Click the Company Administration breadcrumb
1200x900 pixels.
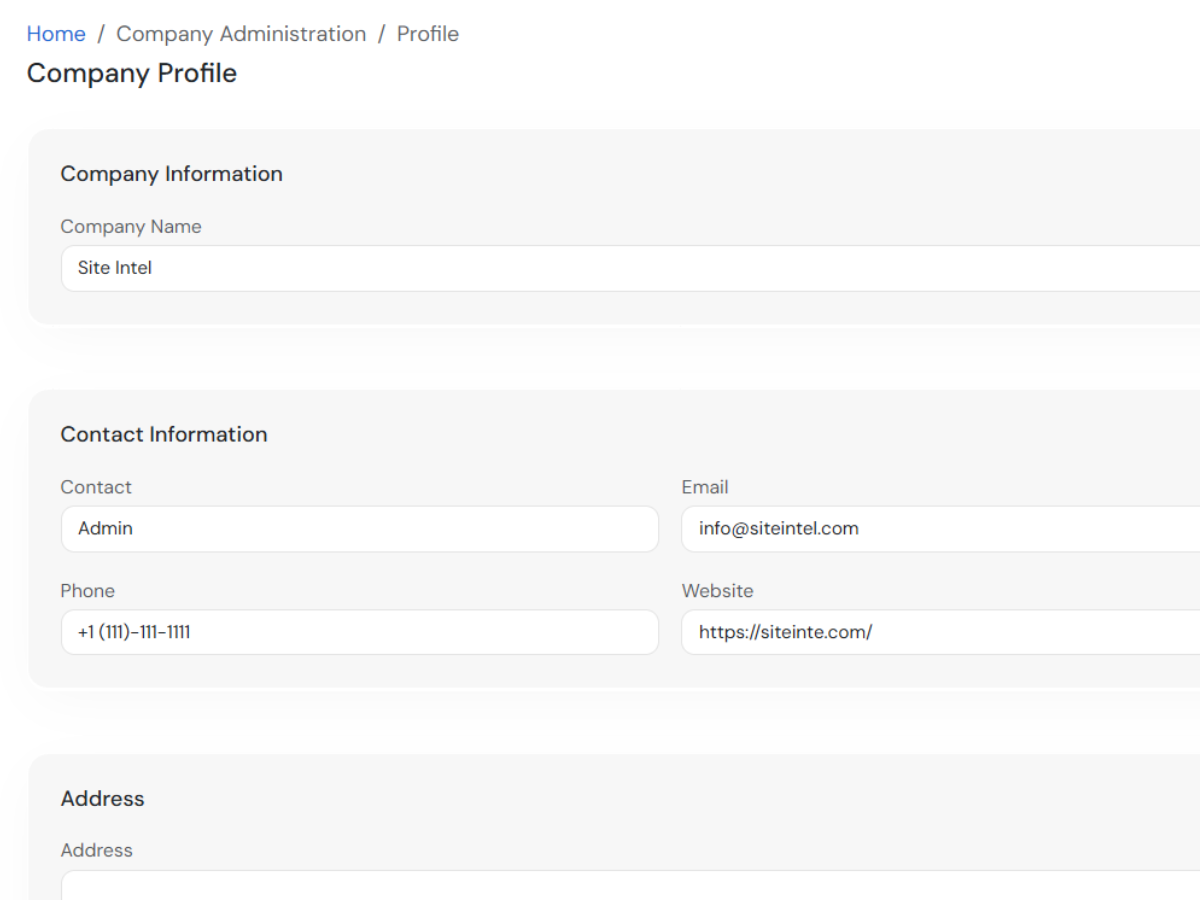[x=241, y=34]
